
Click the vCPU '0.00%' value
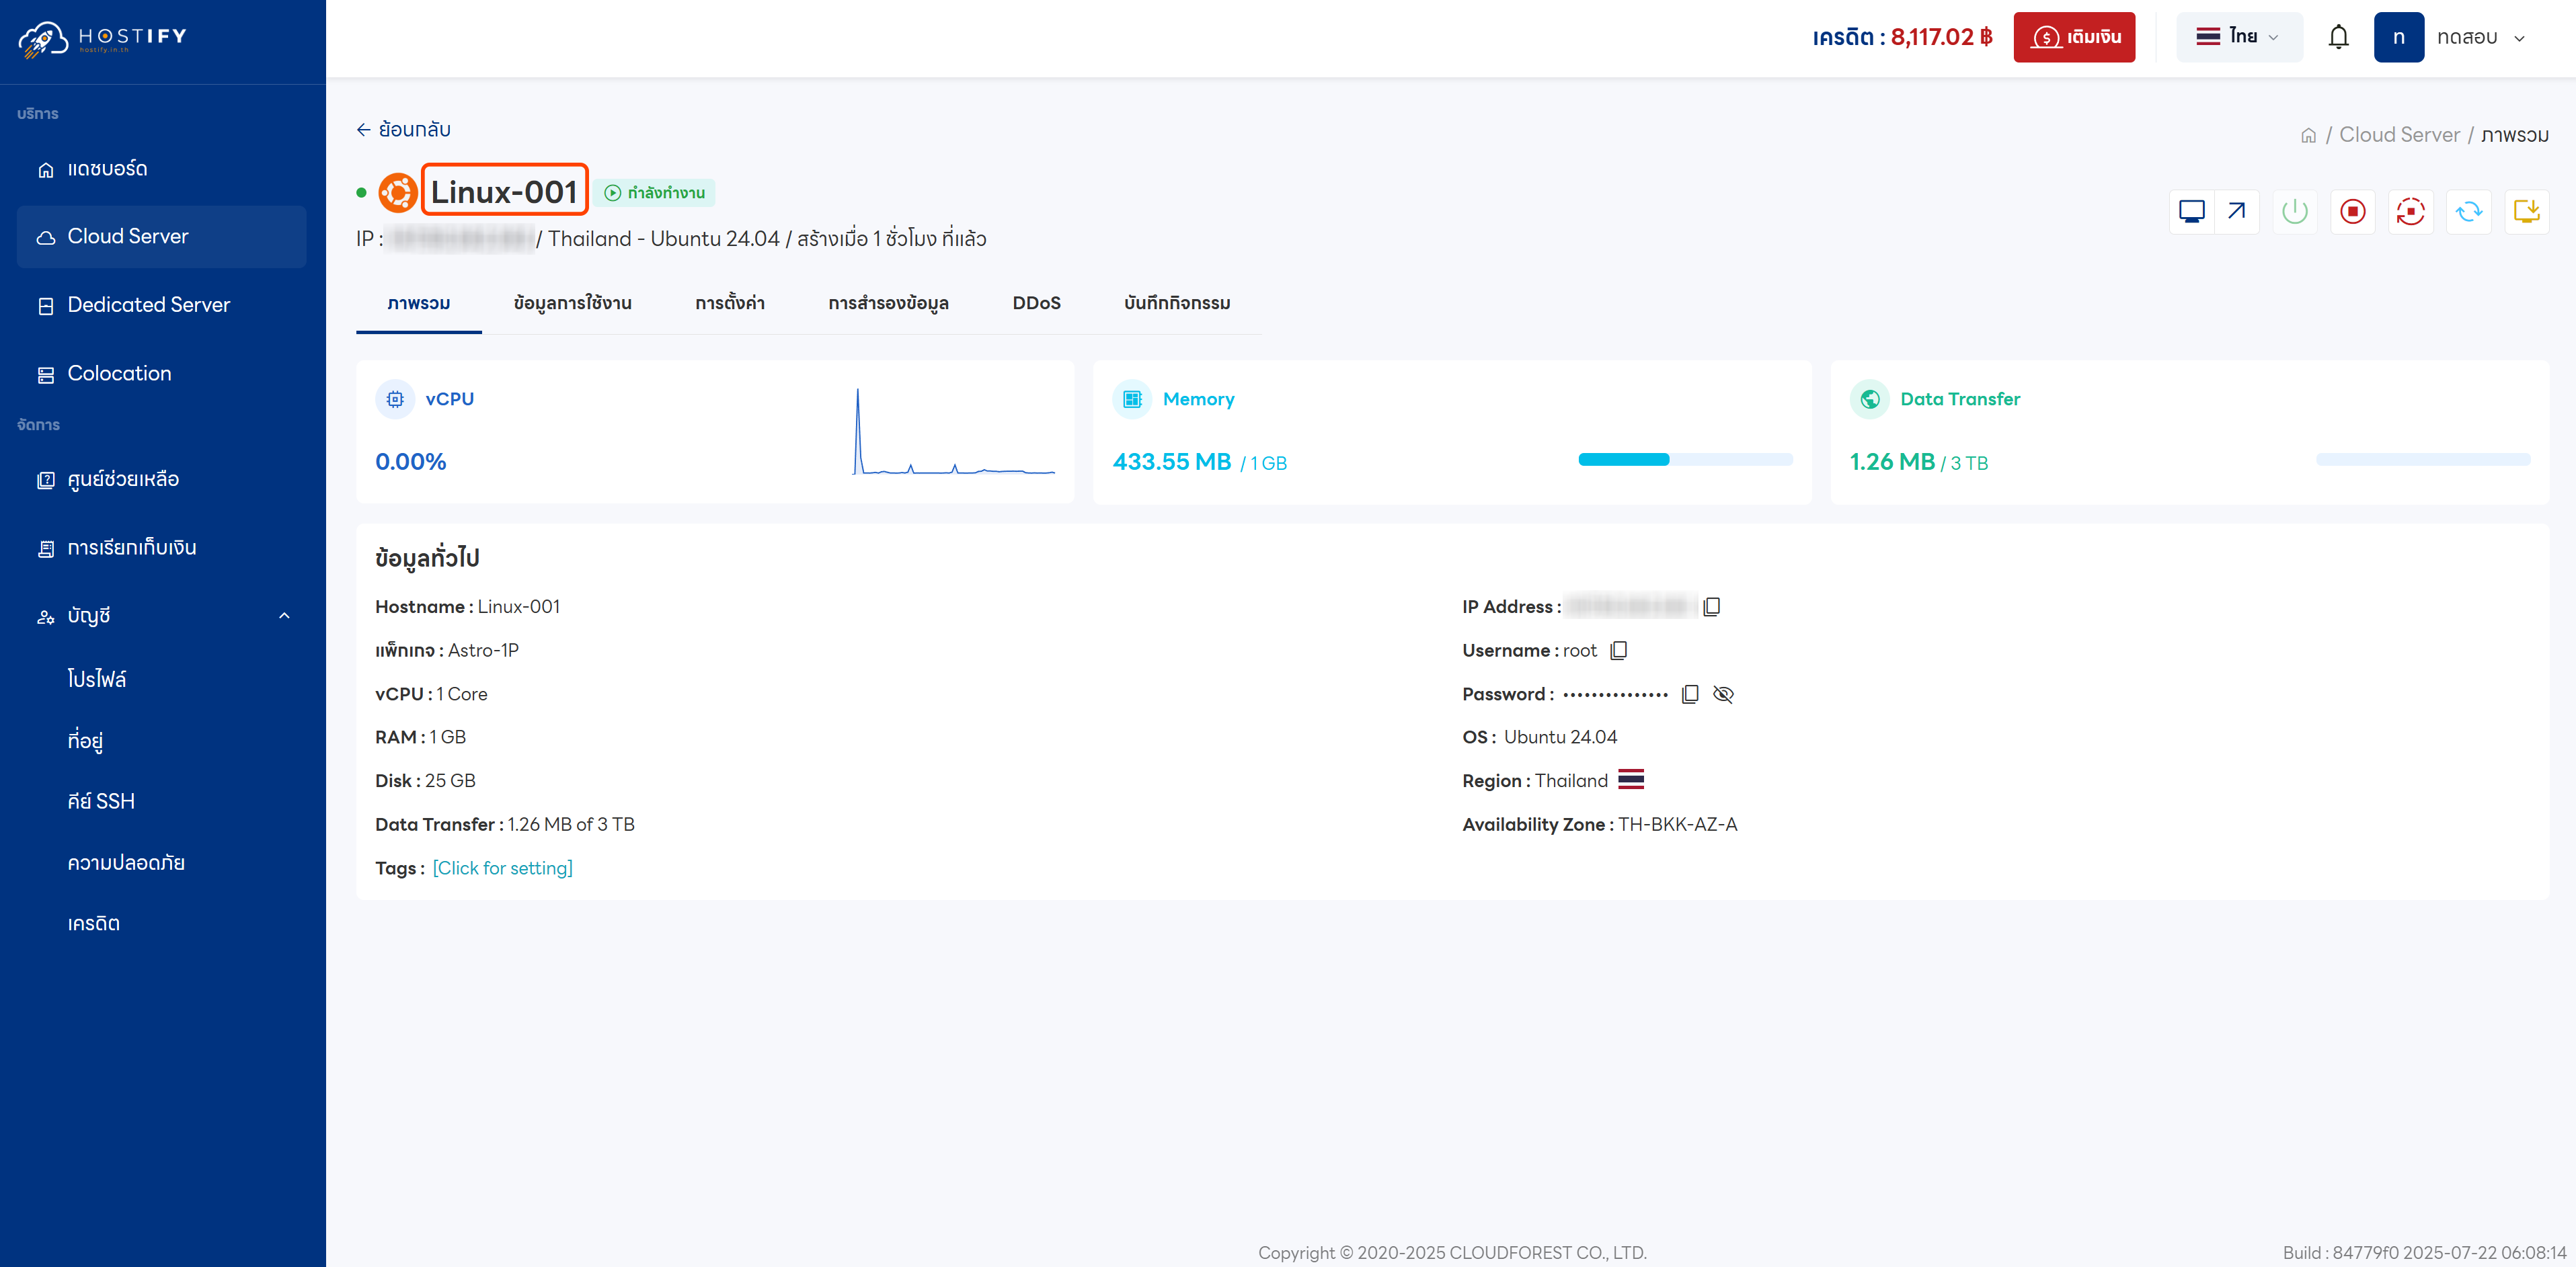[x=410, y=462]
